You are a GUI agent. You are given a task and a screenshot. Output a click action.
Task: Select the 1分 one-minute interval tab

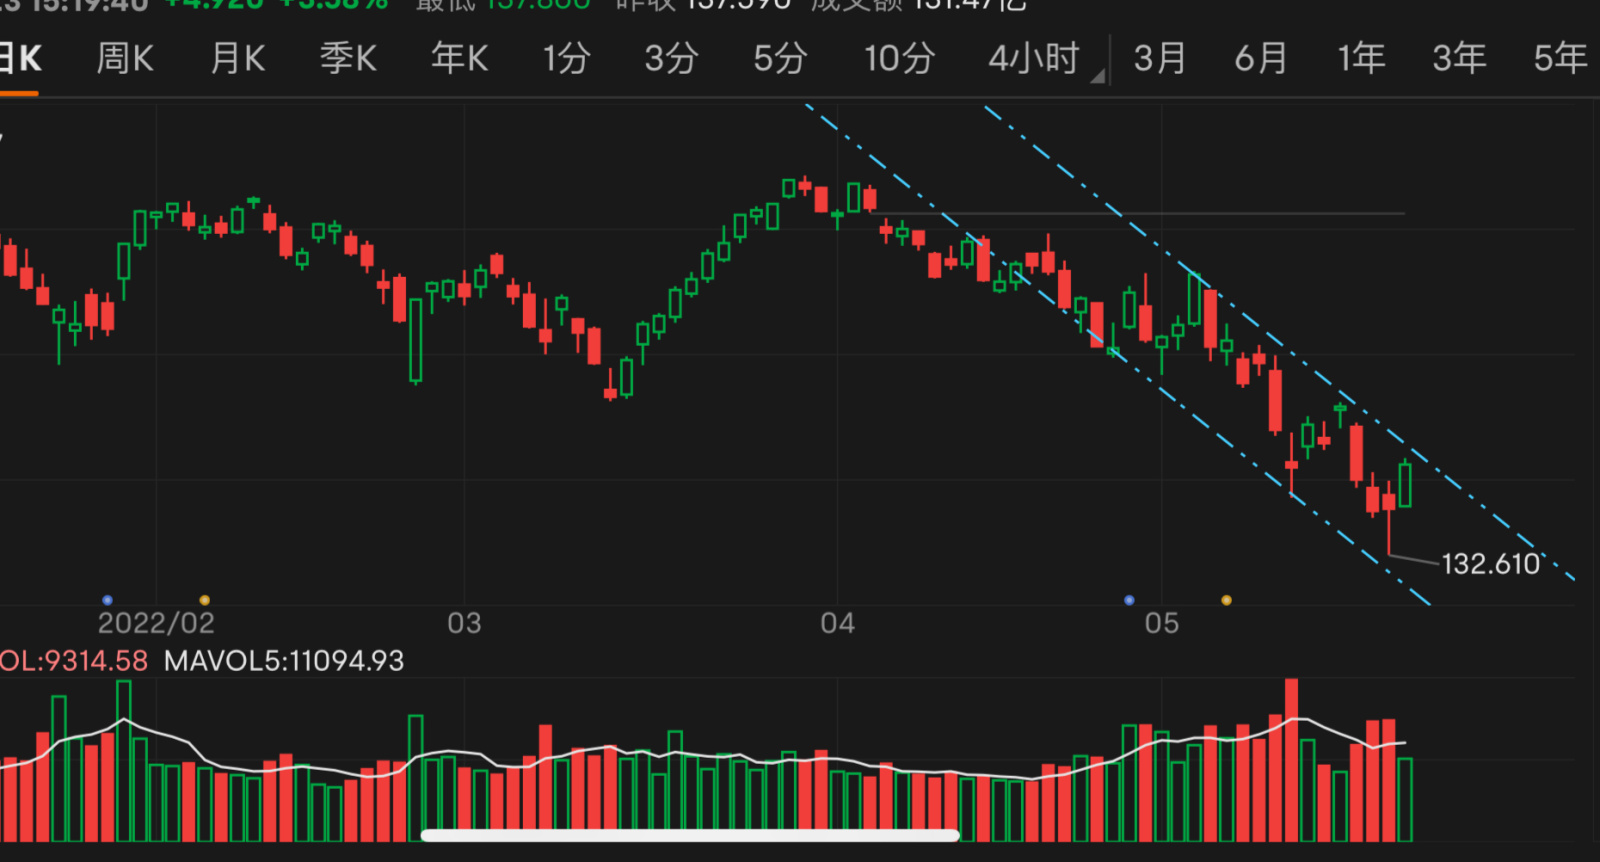(x=567, y=58)
